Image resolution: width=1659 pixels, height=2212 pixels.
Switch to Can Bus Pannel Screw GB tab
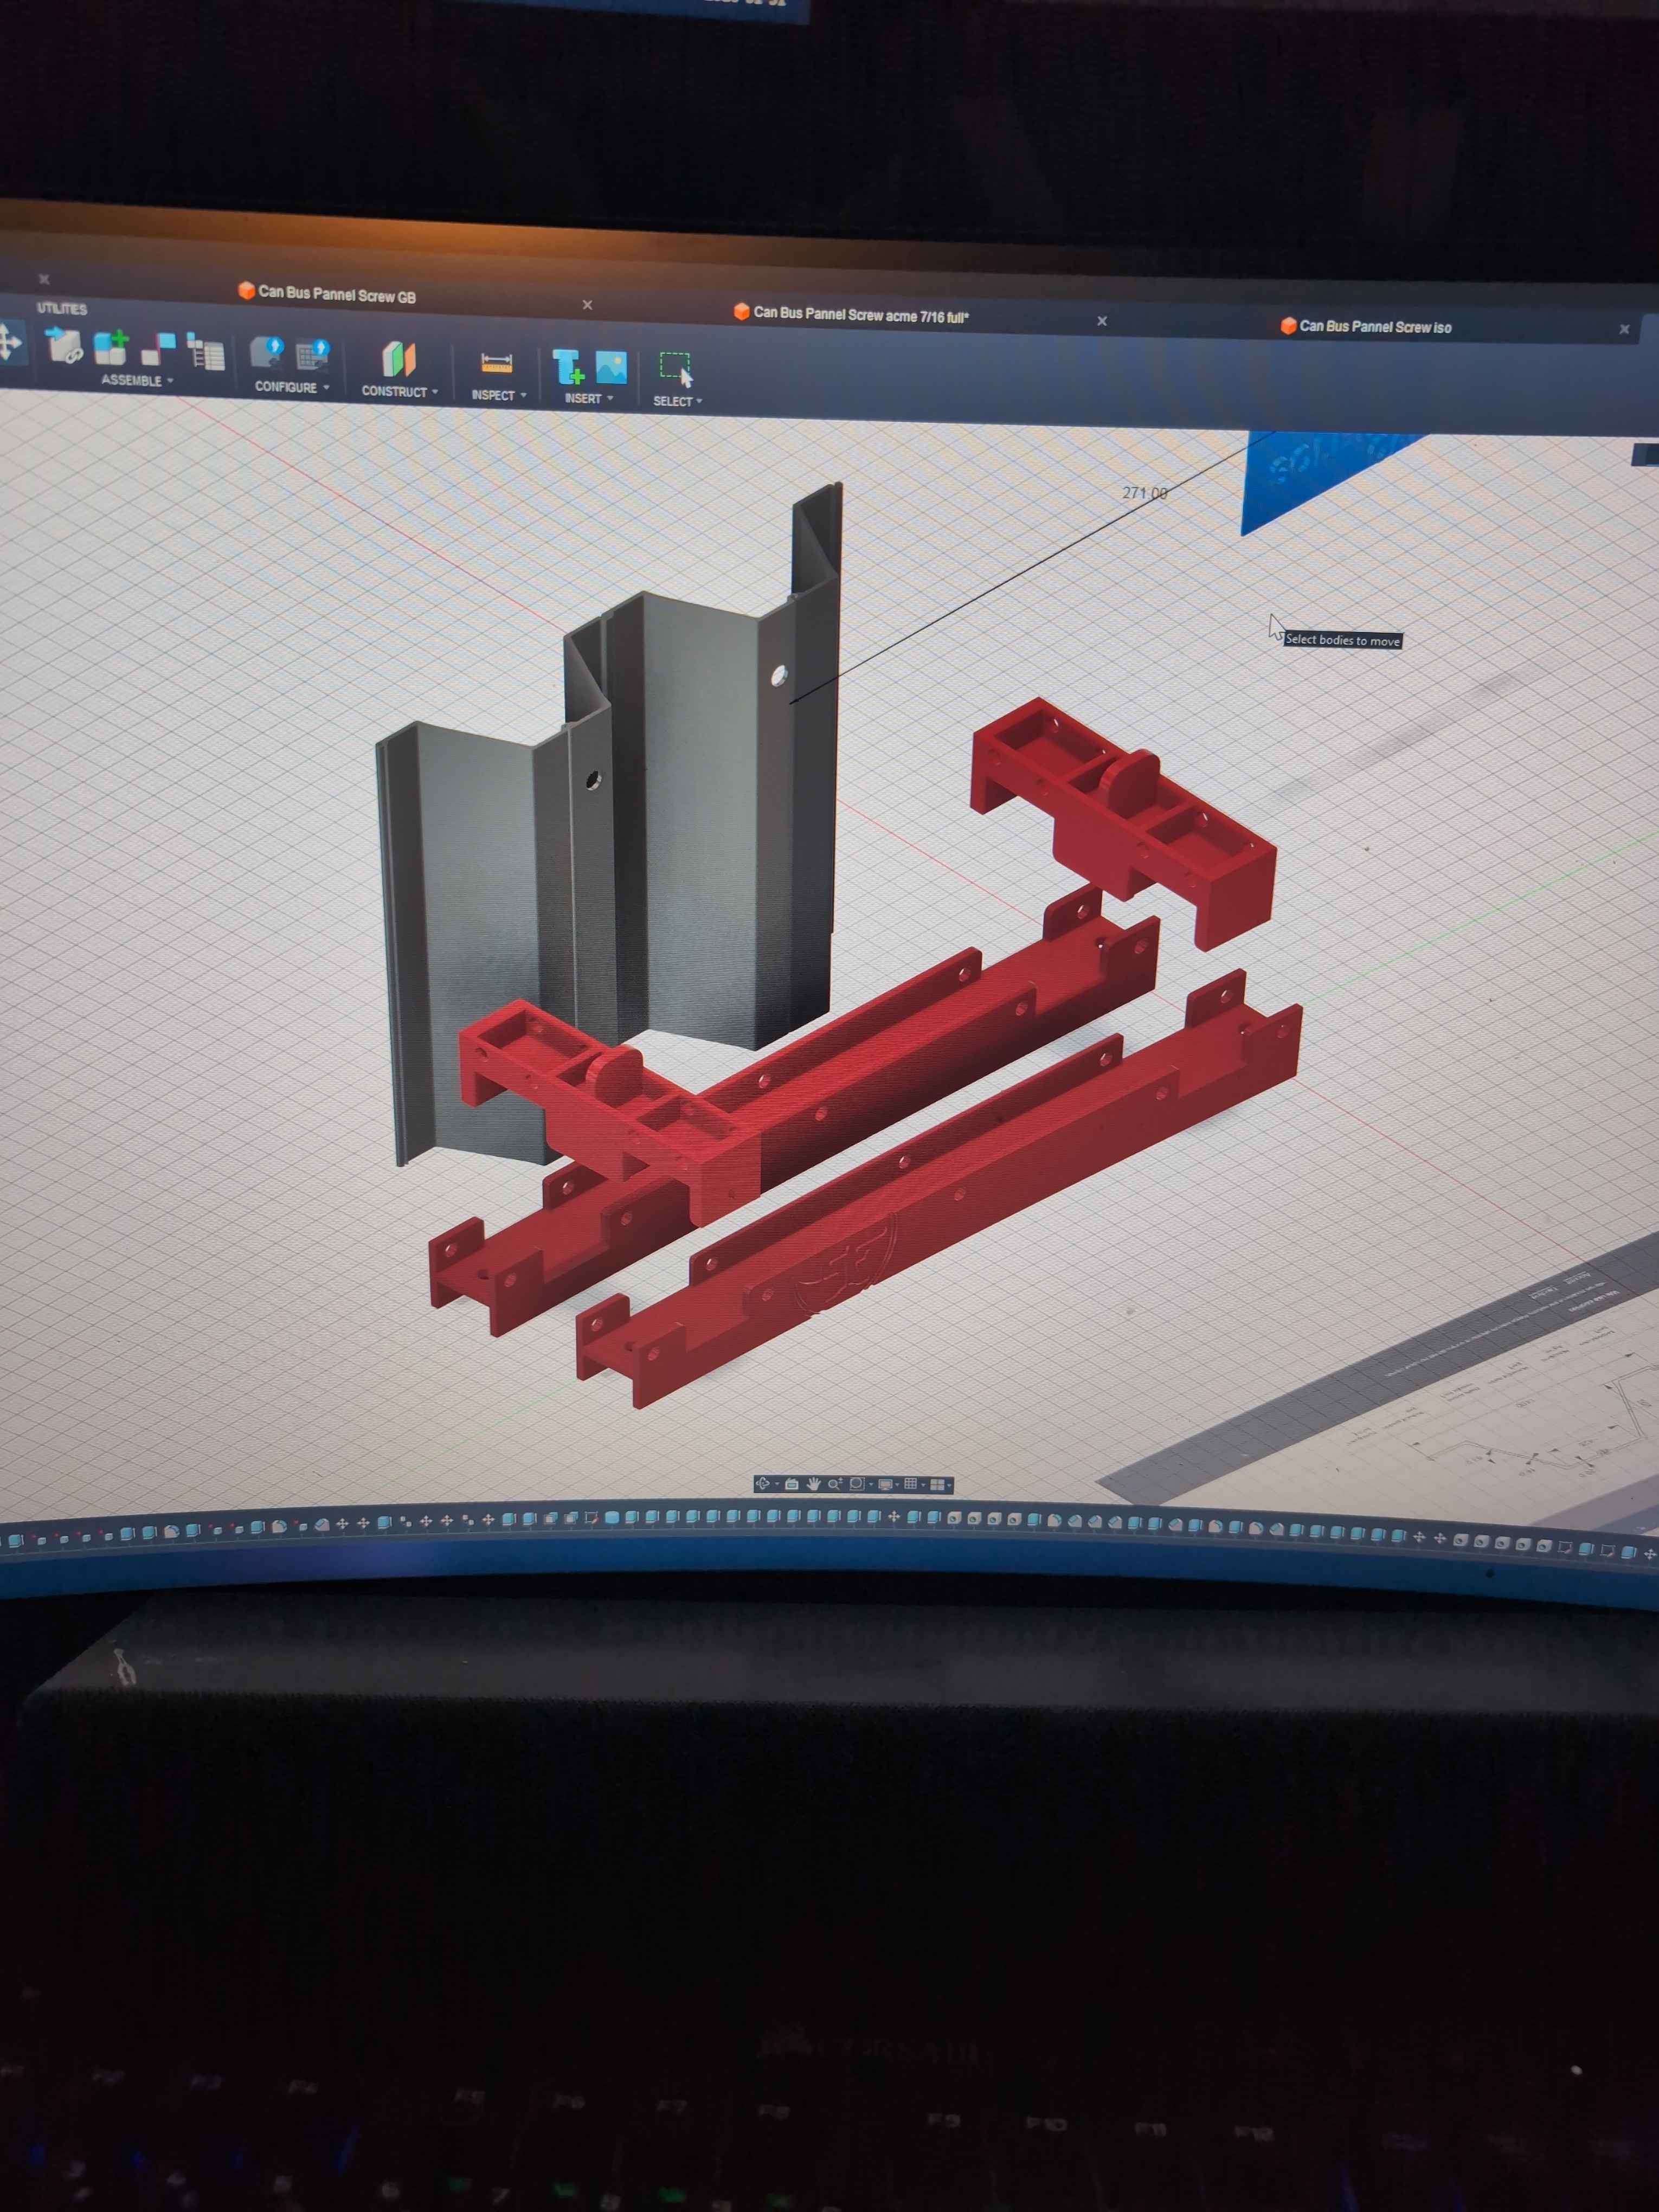coord(336,294)
